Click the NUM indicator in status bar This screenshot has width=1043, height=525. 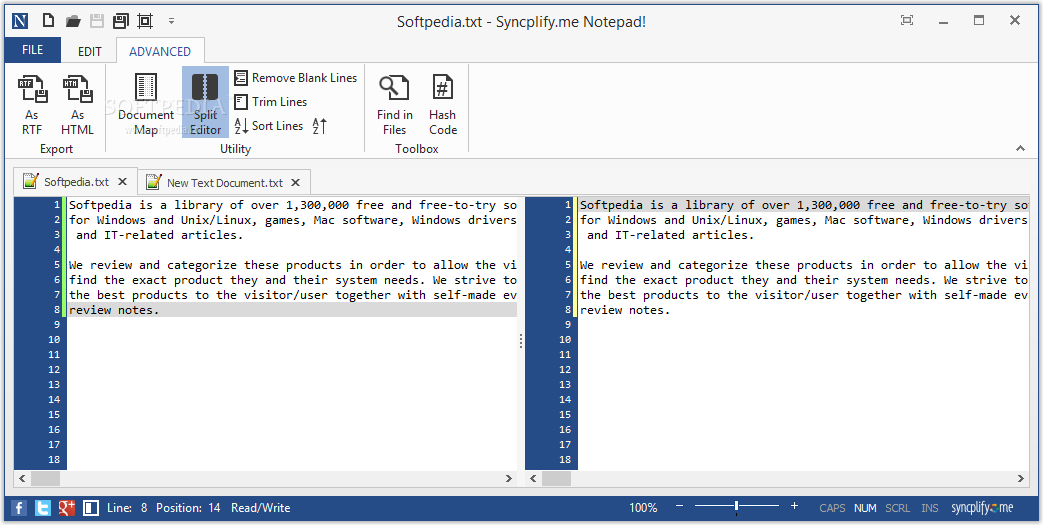coord(865,508)
